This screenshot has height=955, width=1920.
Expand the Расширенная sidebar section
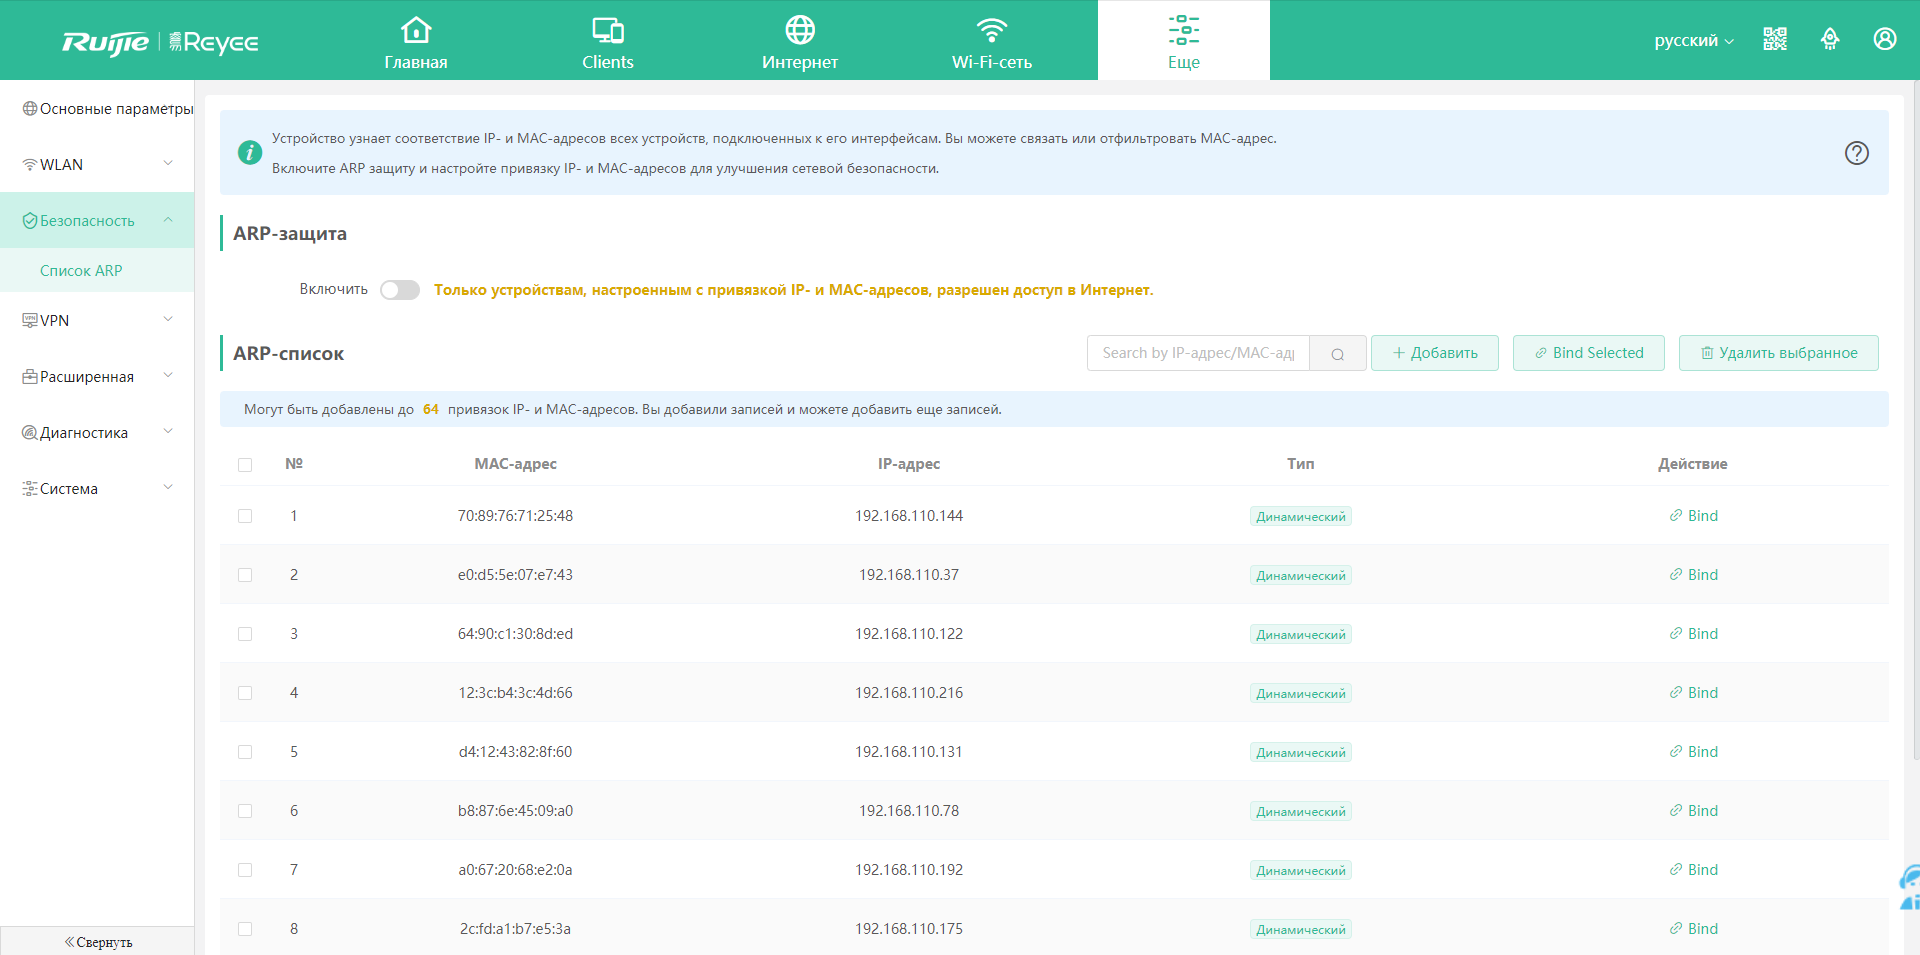(x=97, y=377)
